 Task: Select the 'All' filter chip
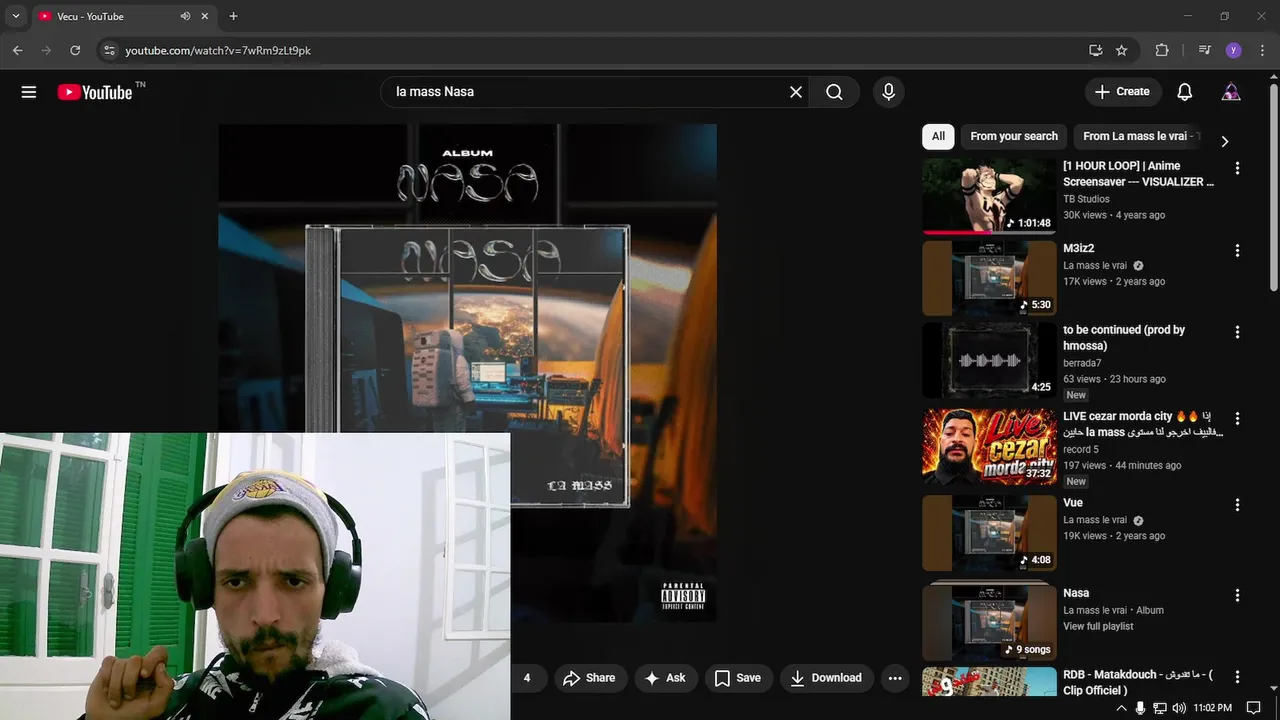pos(938,136)
